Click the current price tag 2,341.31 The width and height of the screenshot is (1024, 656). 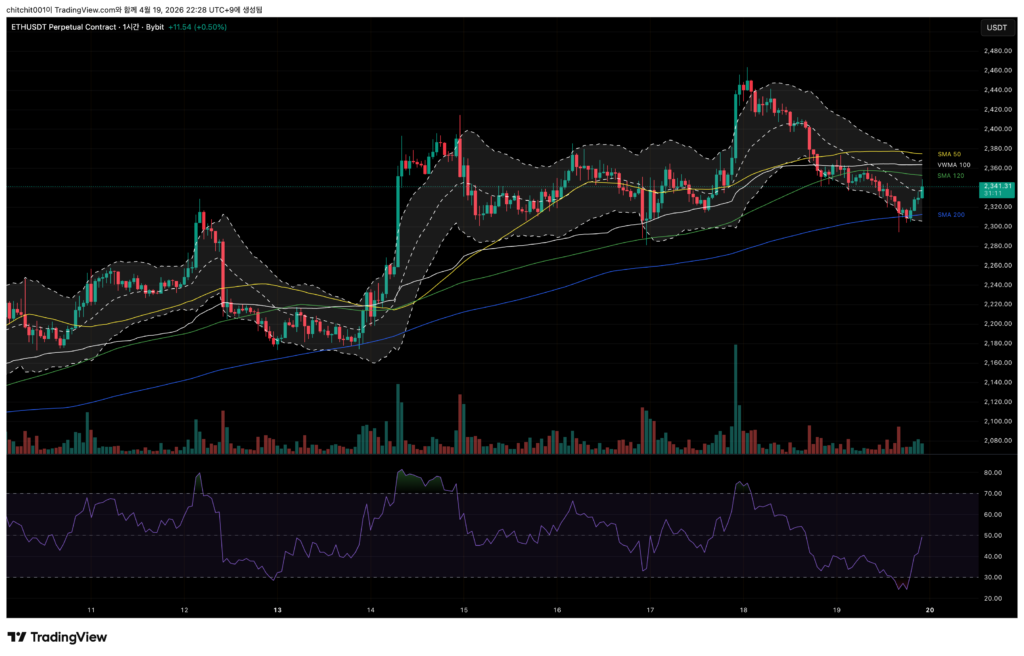click(x=997, y=187)
